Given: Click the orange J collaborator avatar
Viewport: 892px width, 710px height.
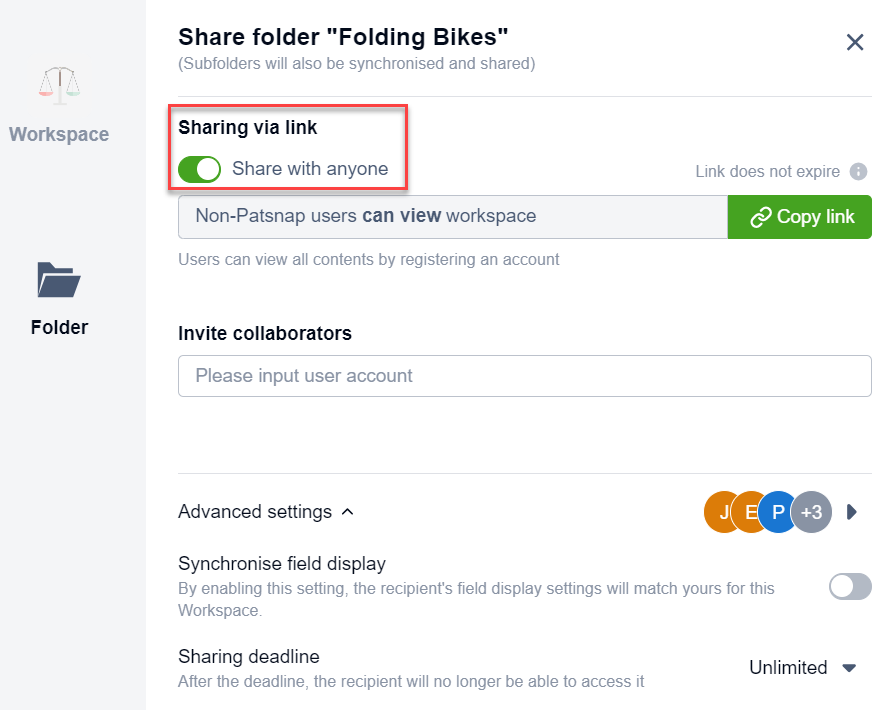Looking at the screenshot, I should coord(720,512).
